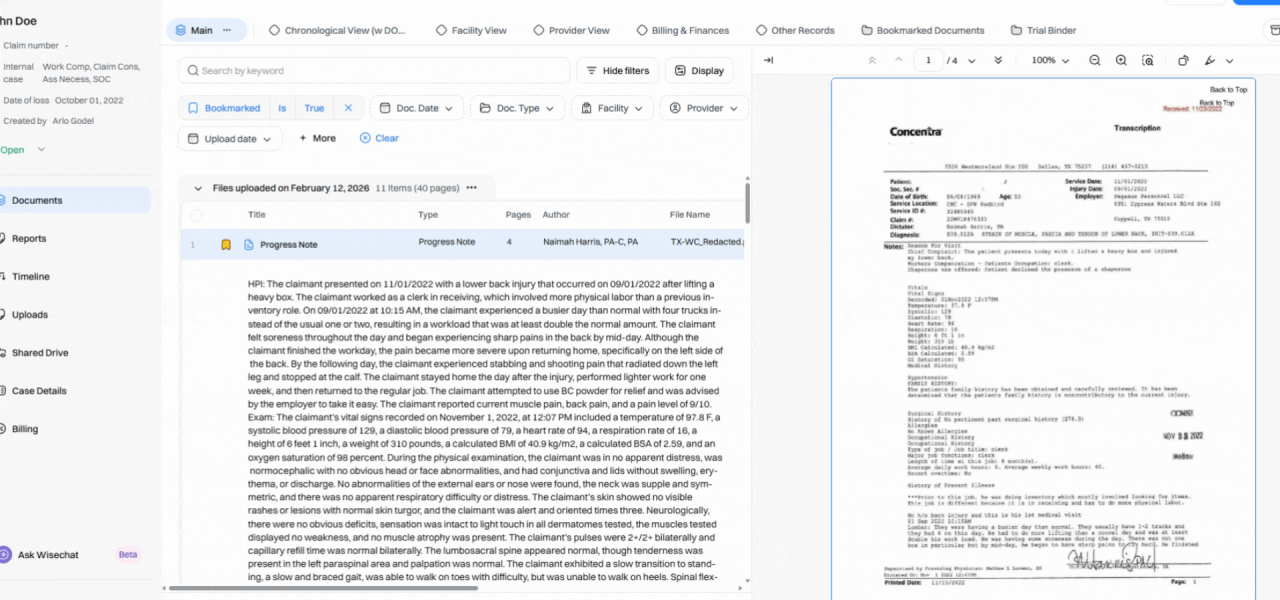Click the filter operator Is
This screenshot has height=600, width=1280.
pos(282,108)
